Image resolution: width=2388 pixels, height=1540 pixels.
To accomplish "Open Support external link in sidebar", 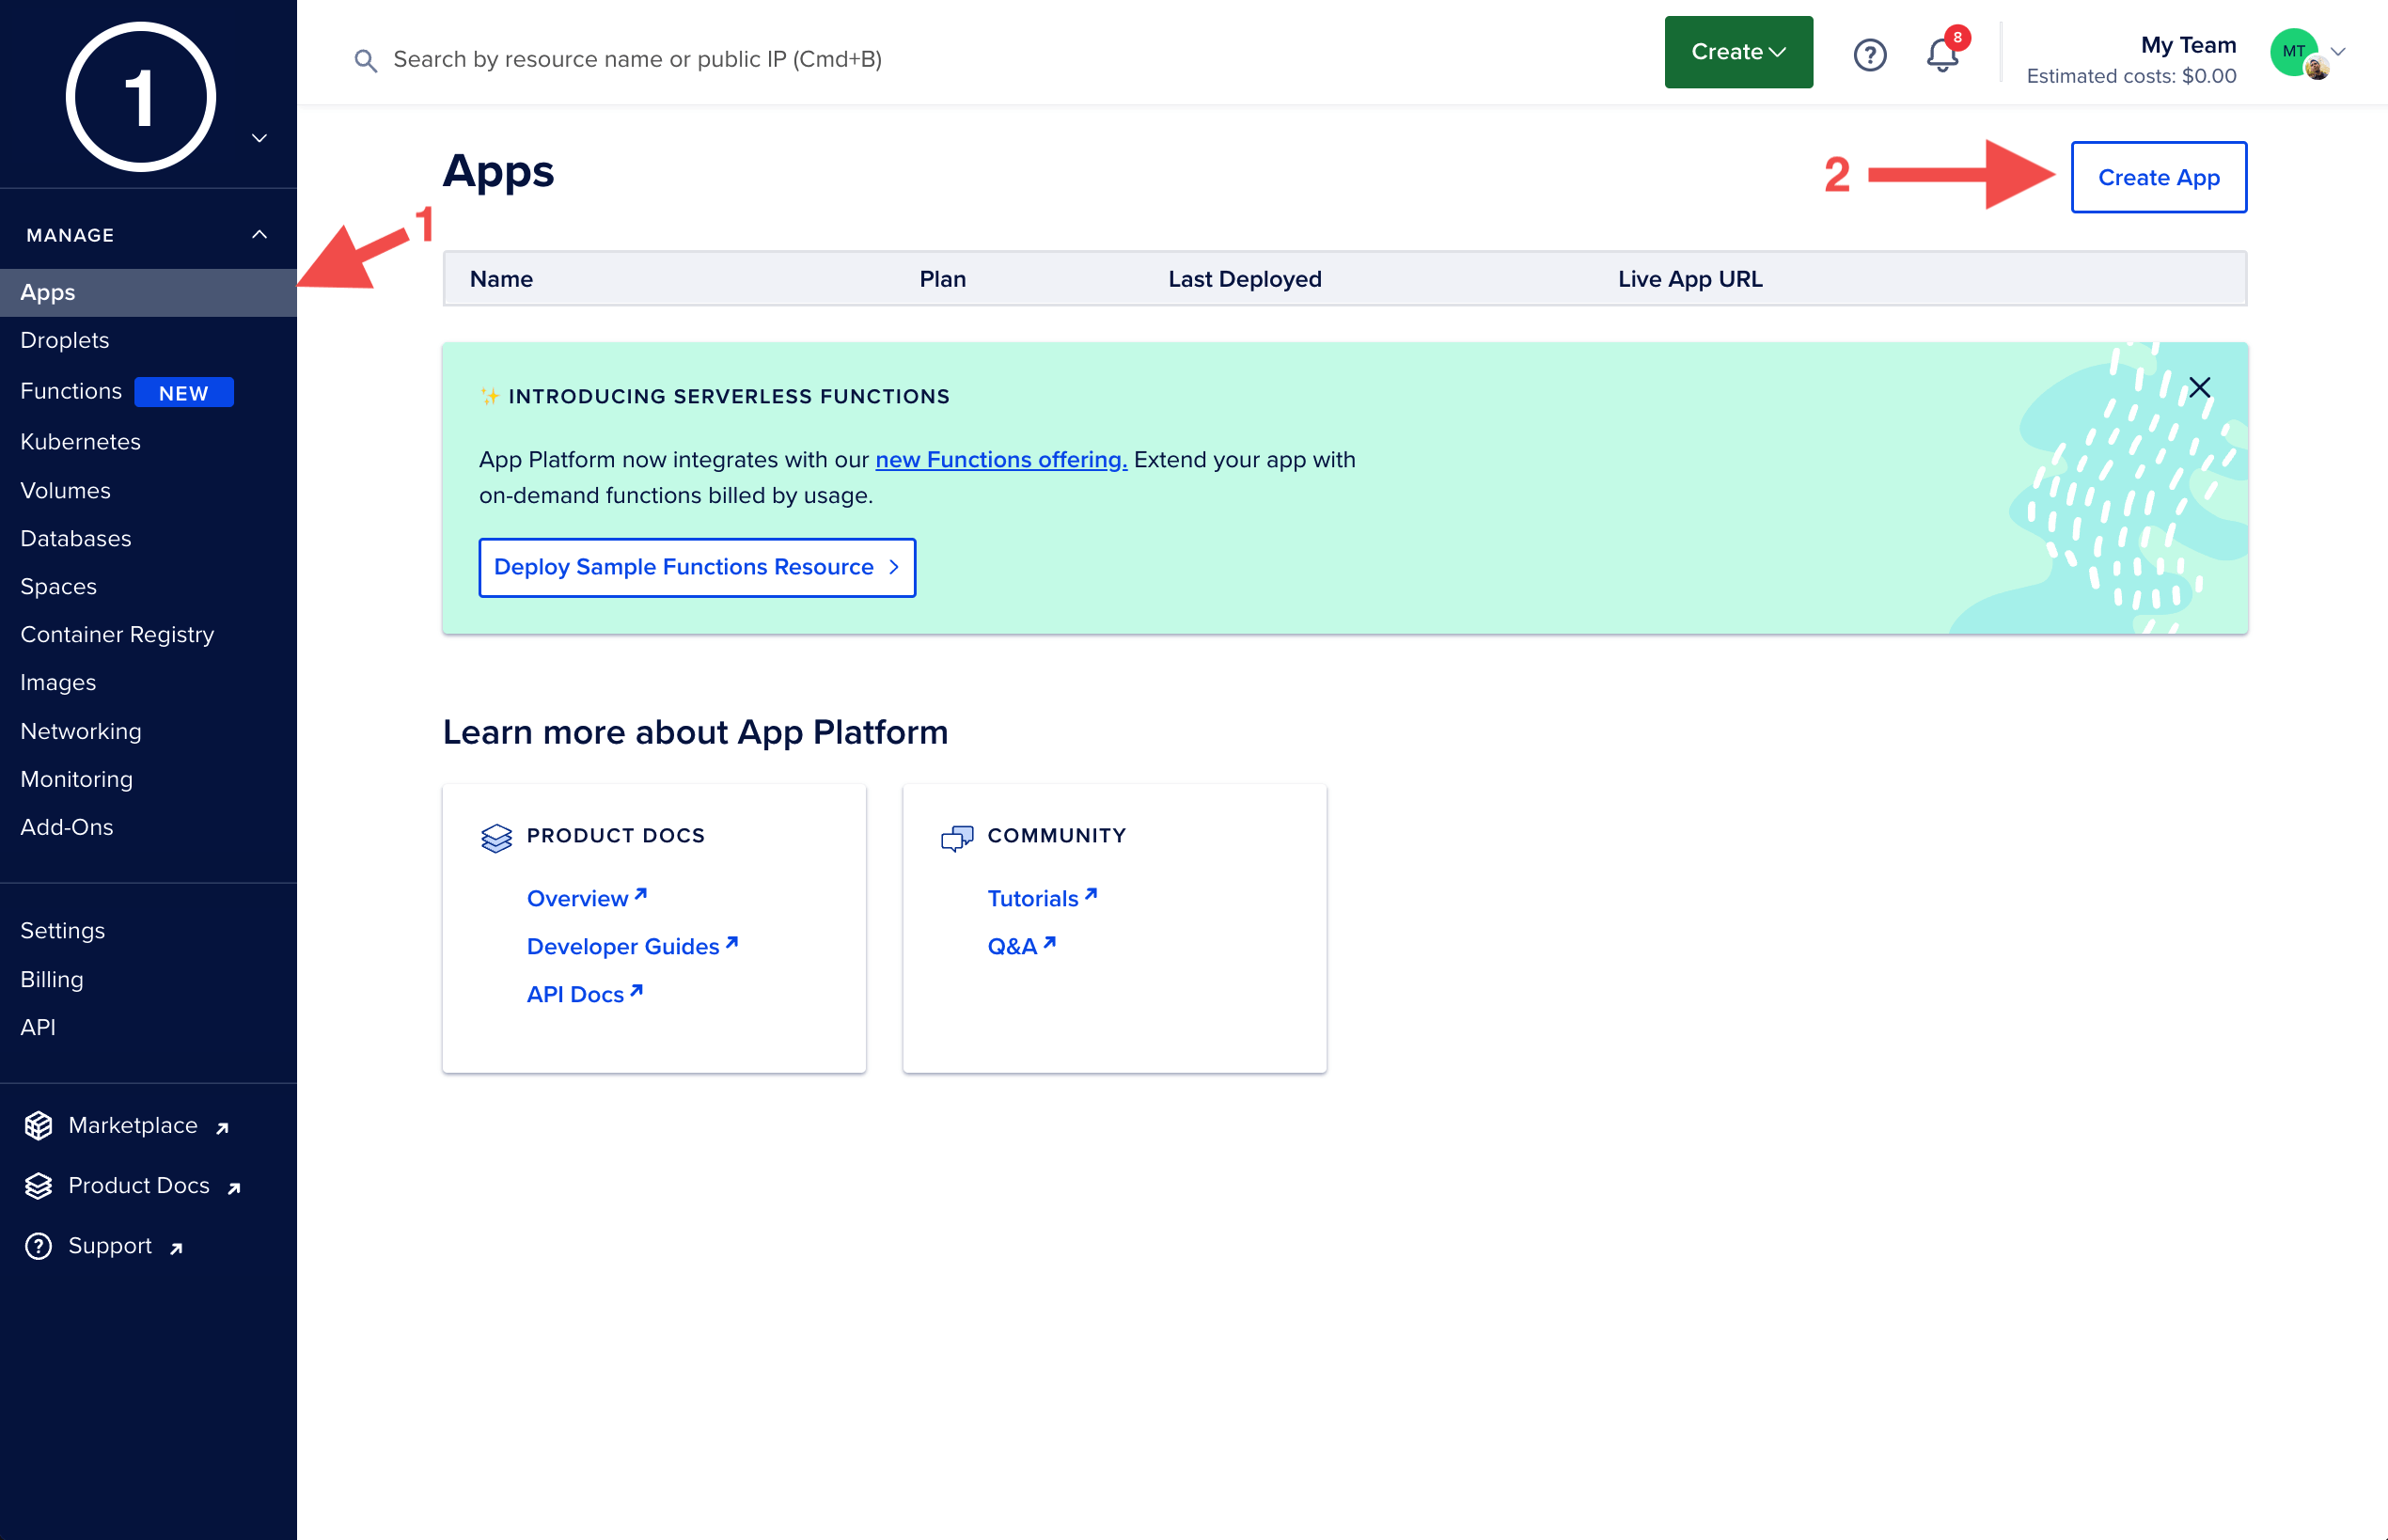I will click(125, 1246).
